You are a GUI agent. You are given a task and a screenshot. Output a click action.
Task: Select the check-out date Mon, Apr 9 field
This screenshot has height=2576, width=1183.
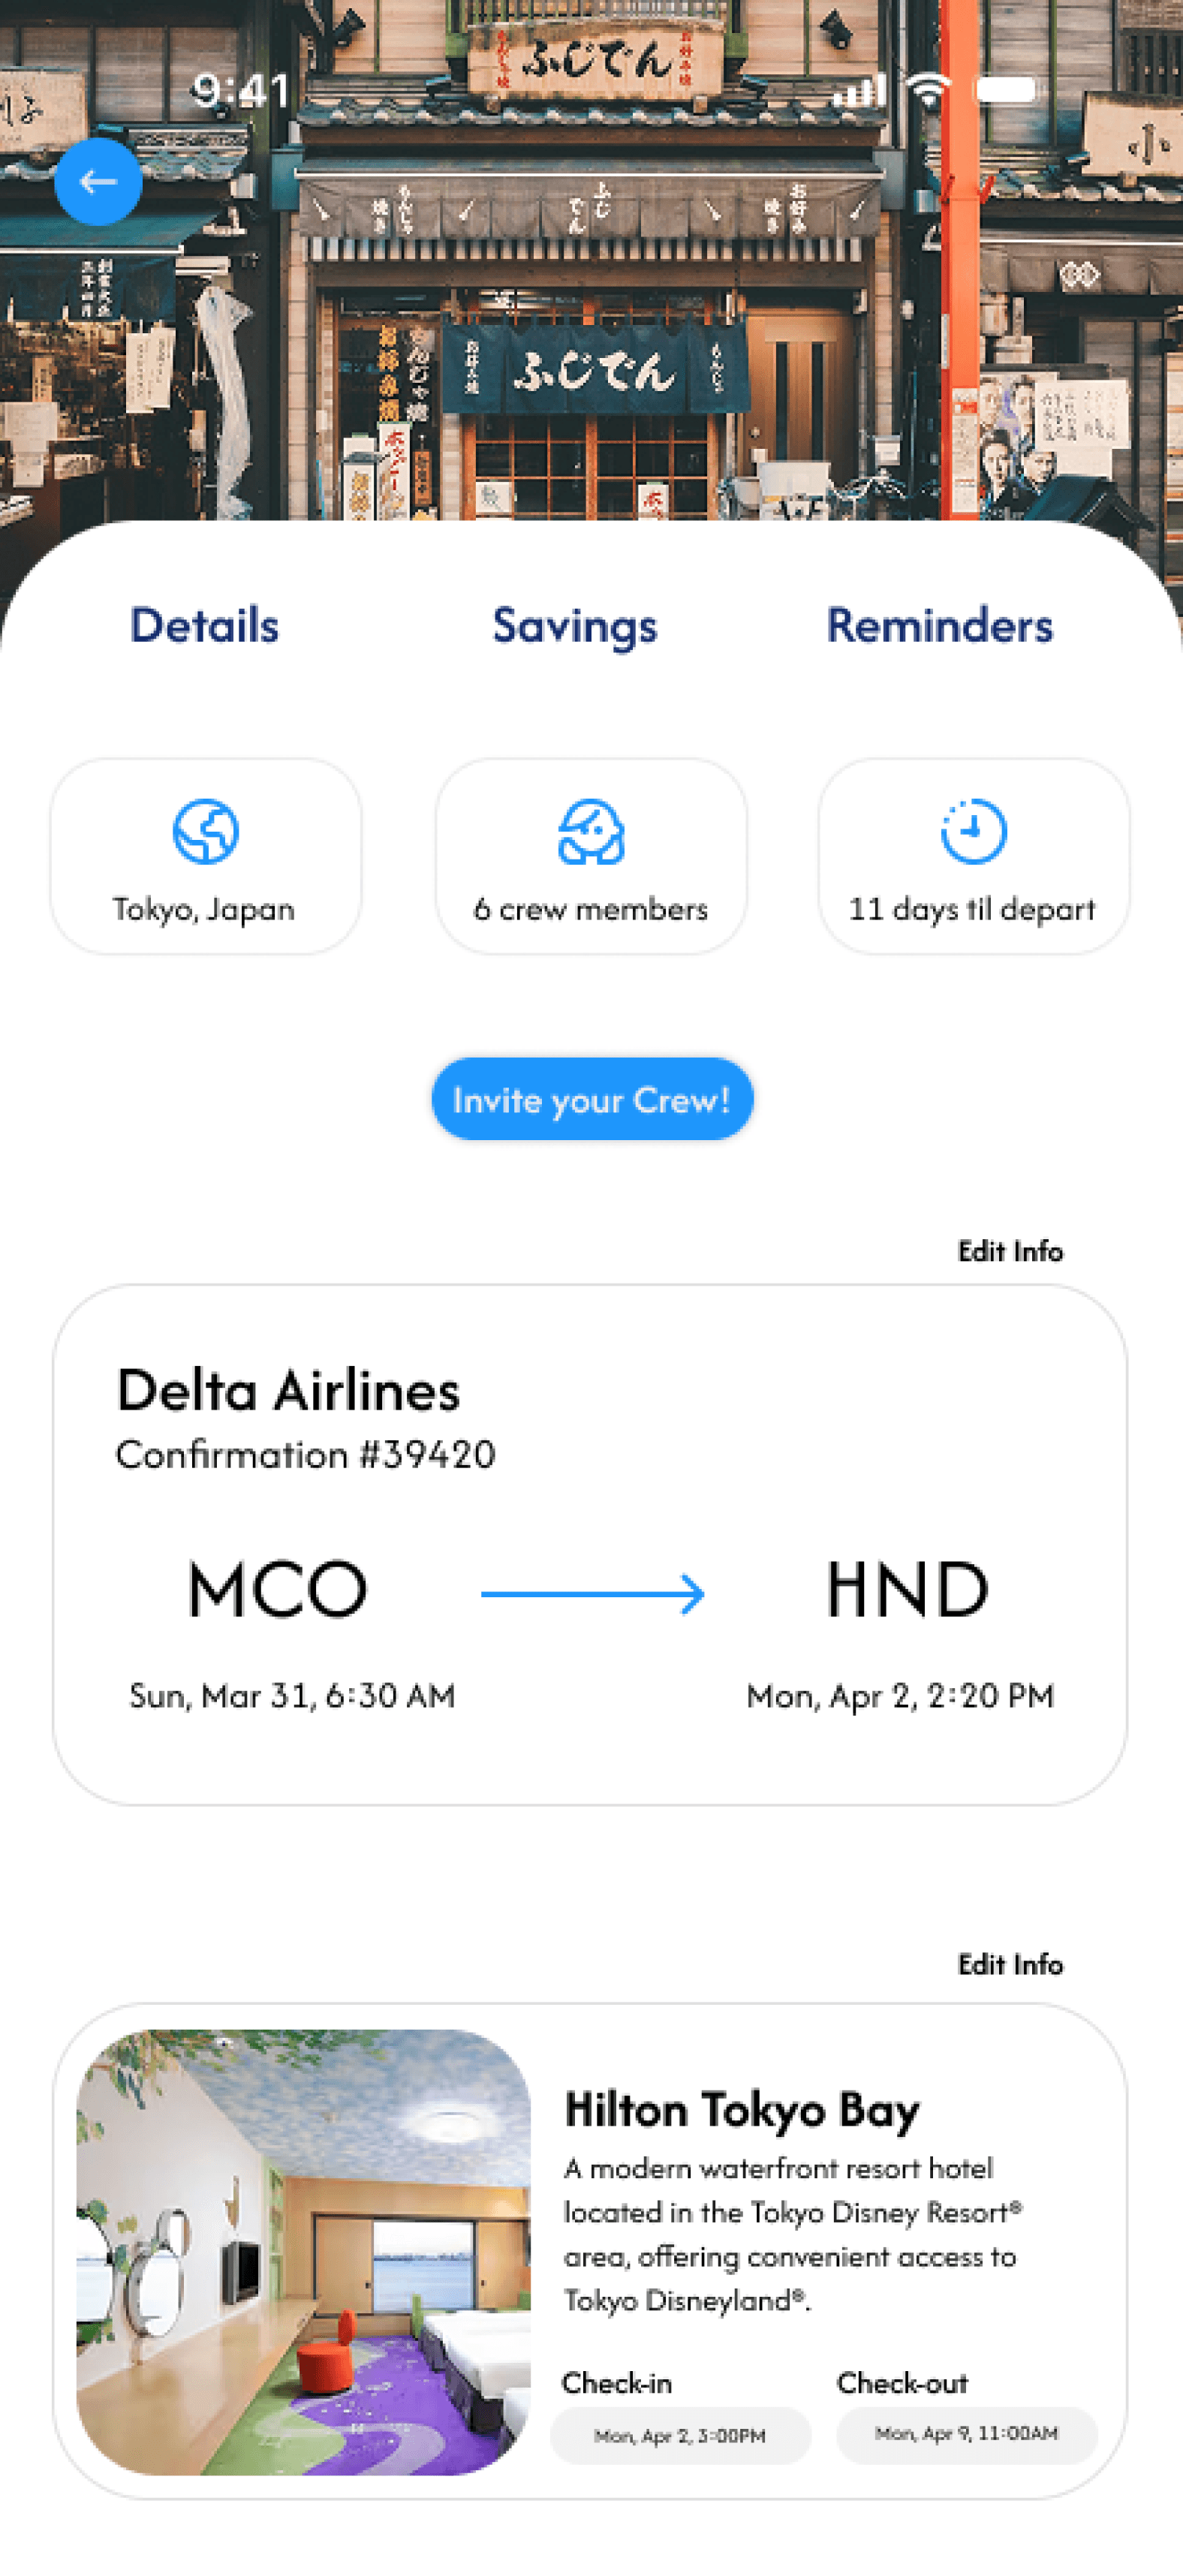point(967,2434)
